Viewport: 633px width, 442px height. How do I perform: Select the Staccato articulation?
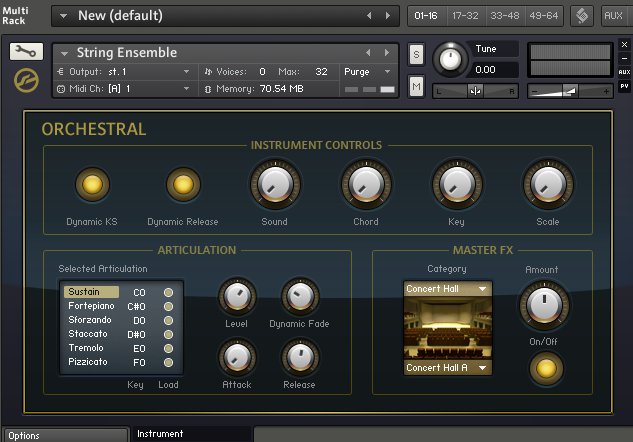click(x=88, y=334)
